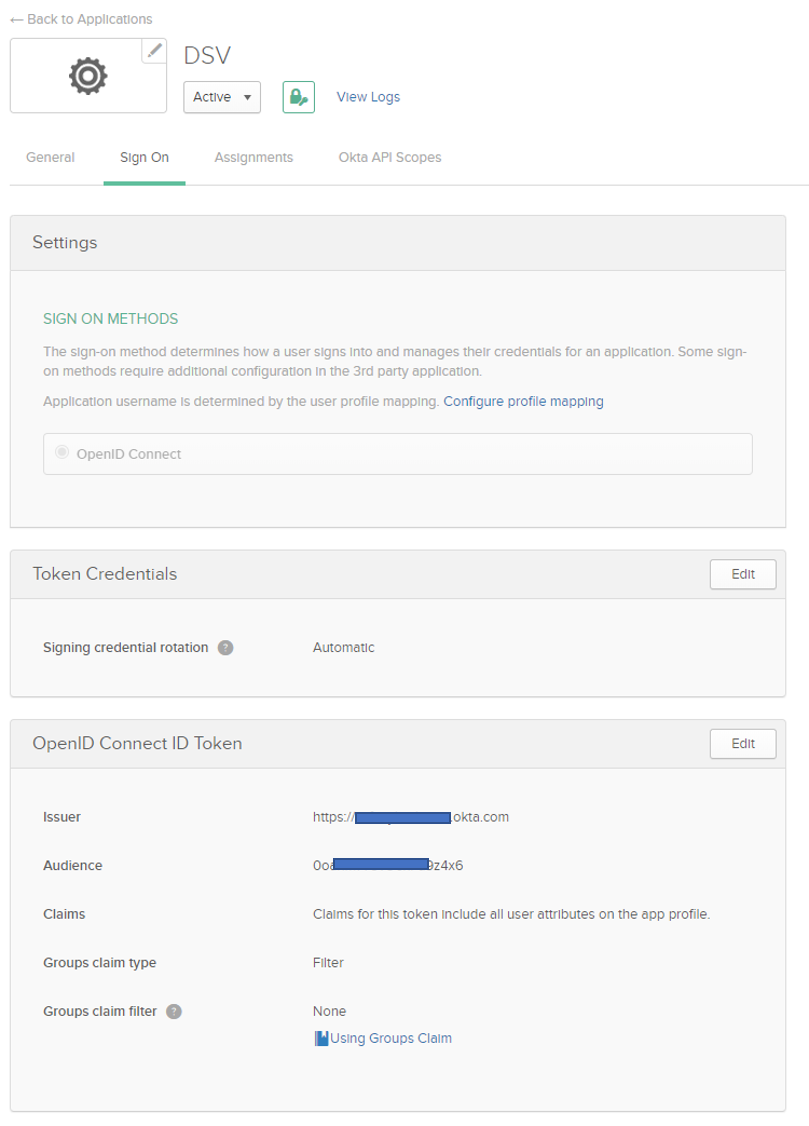Image resolution: width=809 pixels, height=1126 pixels.
Task: Click help icon beside Signing credential rotation
Action: click(226, 647)
